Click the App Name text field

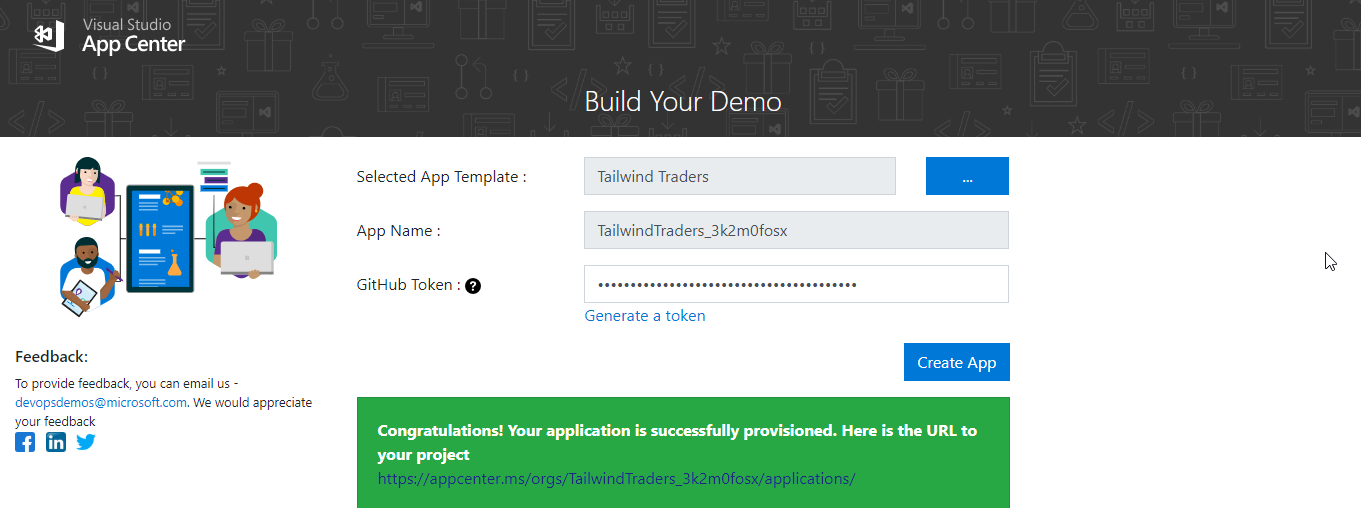coord(796,230)
